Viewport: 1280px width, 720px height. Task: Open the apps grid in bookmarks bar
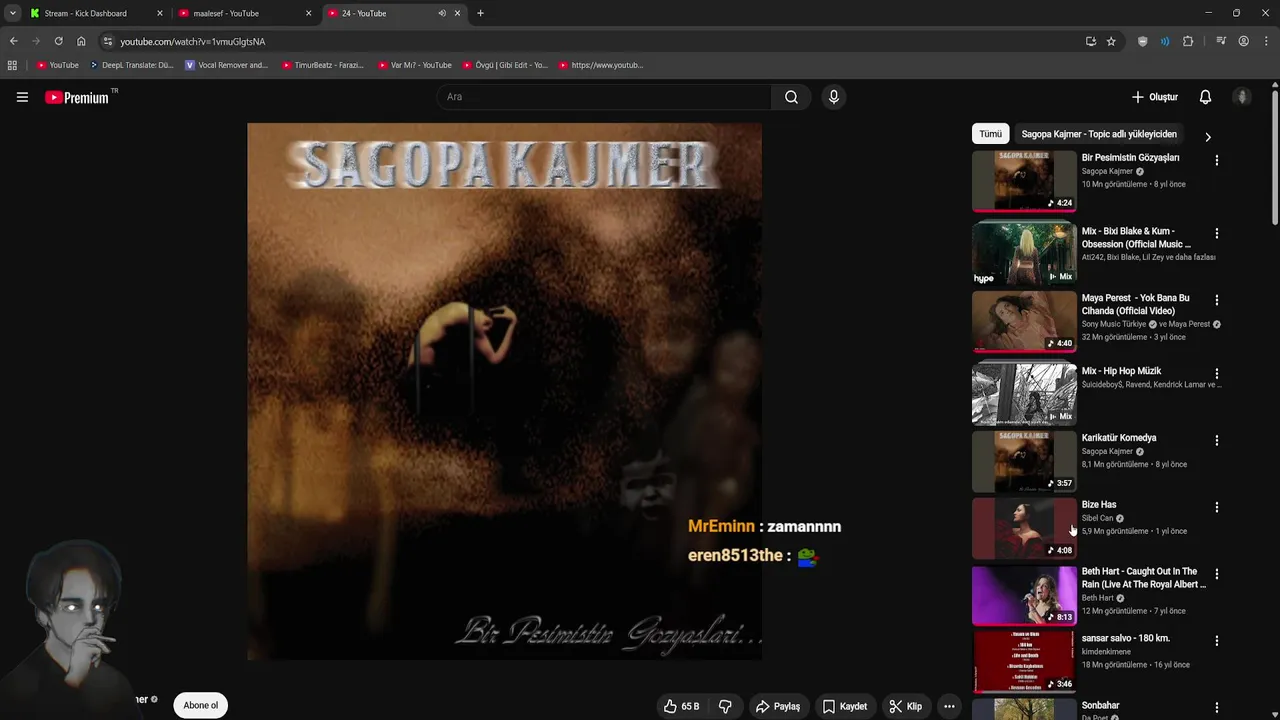point(12,65)
